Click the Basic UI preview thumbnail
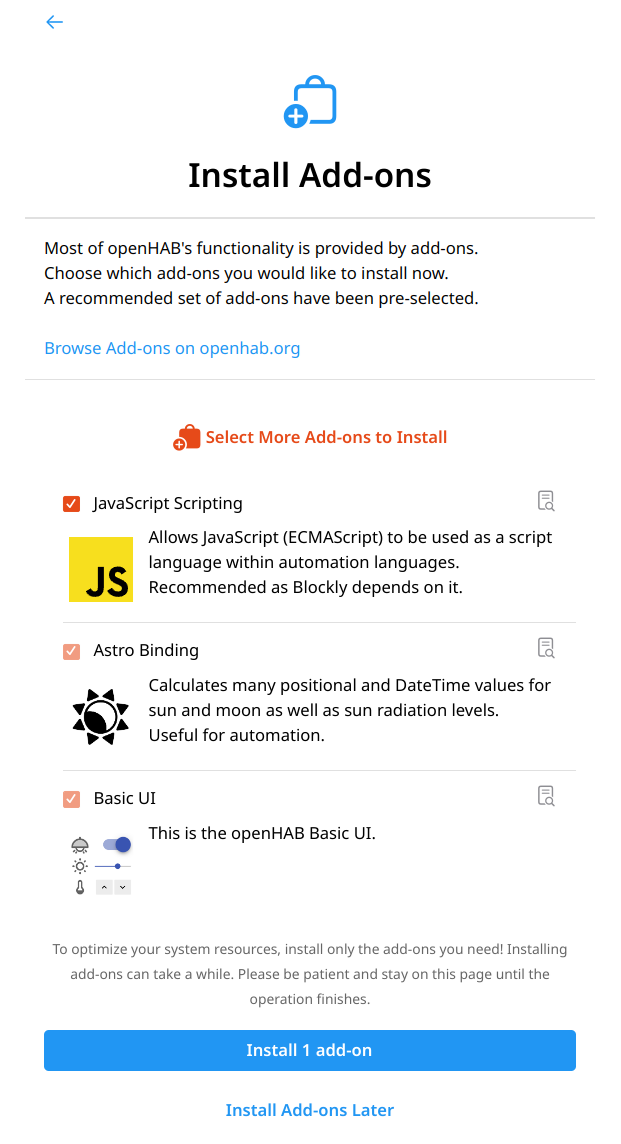This screenshot has width=621, height=1144. [101, 865]
